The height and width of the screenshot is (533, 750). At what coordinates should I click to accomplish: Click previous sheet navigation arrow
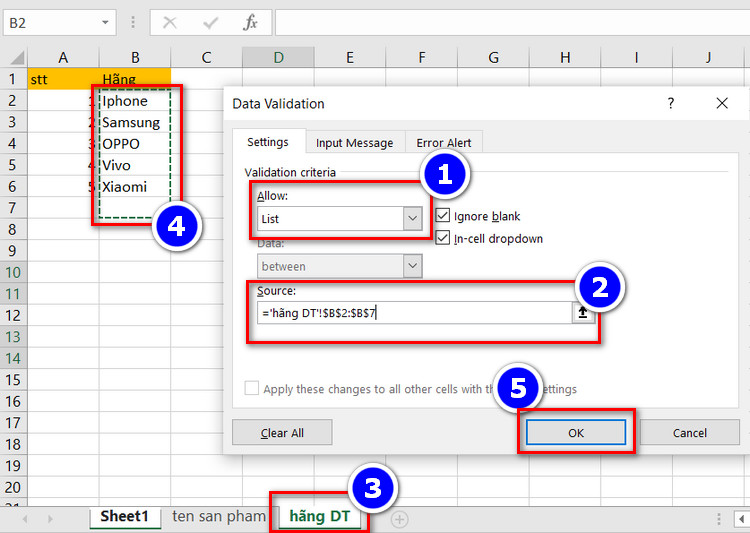[25, 519]
